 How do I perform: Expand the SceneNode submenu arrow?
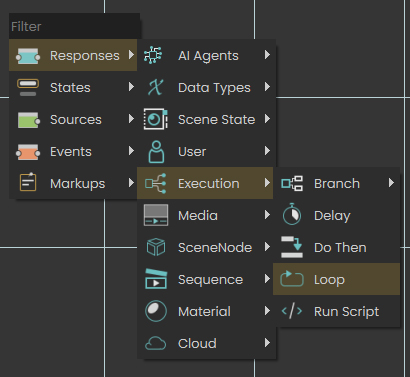coord(267,247)
